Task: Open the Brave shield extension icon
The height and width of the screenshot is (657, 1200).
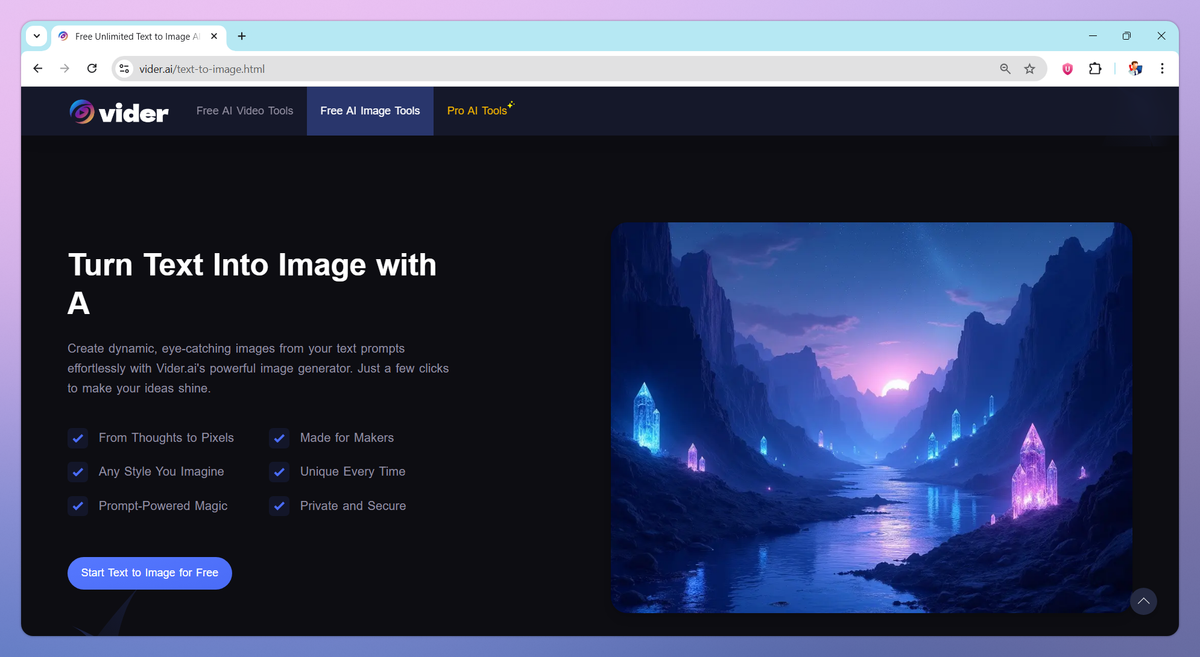Action: tap(1067, 69)
